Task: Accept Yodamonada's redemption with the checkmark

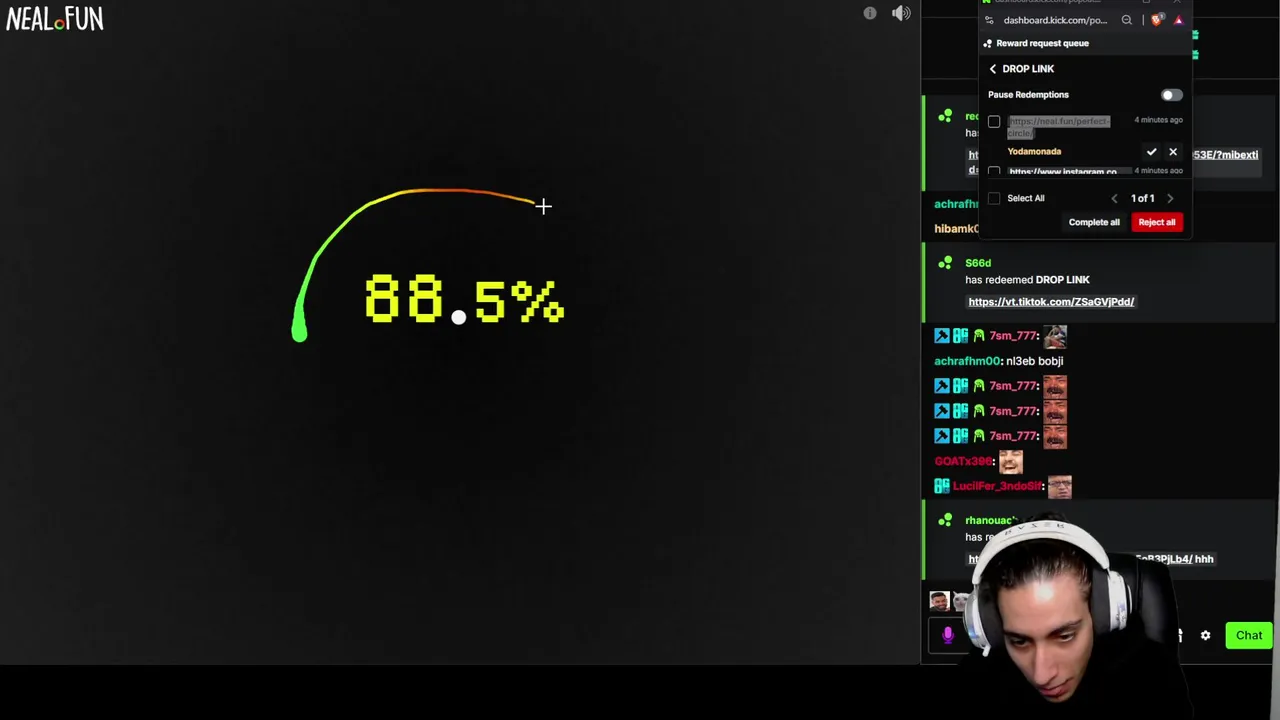Action: tap(1151, 152)
